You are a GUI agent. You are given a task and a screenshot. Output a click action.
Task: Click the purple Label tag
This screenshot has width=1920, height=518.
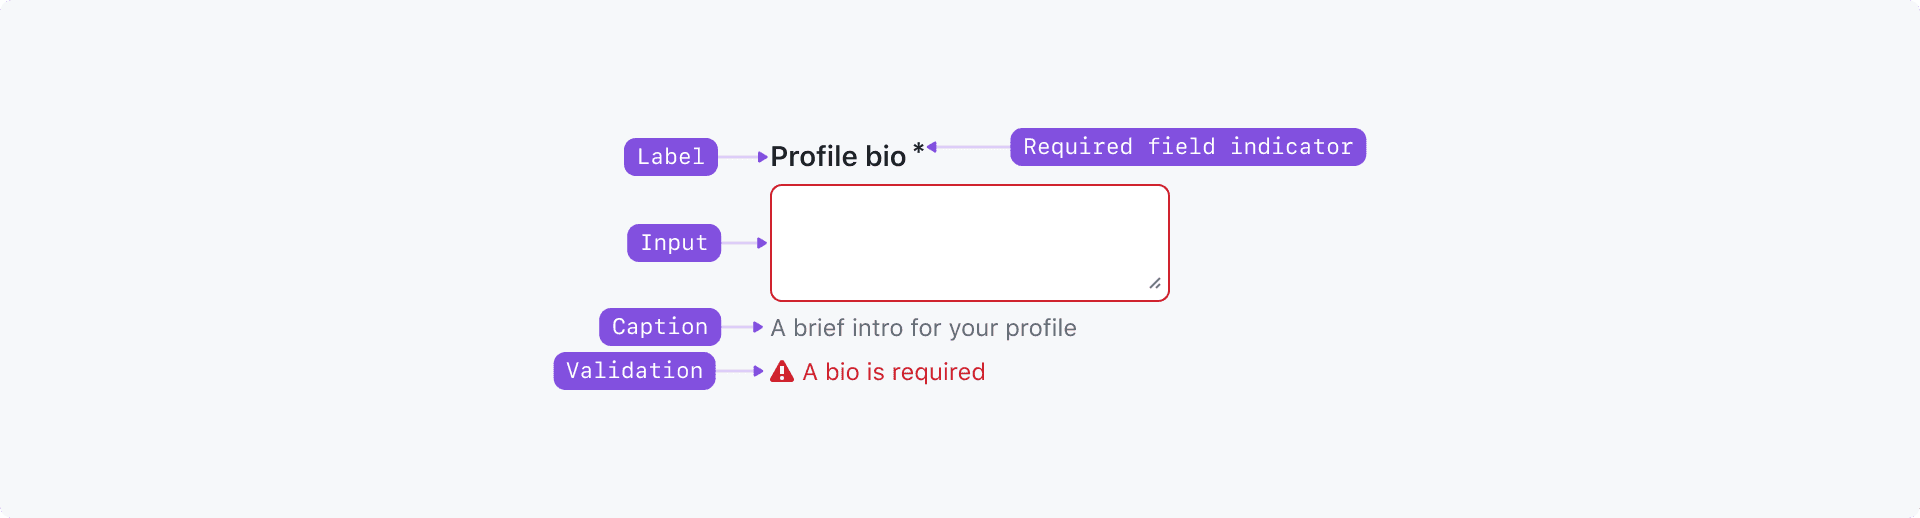[670, 157]
